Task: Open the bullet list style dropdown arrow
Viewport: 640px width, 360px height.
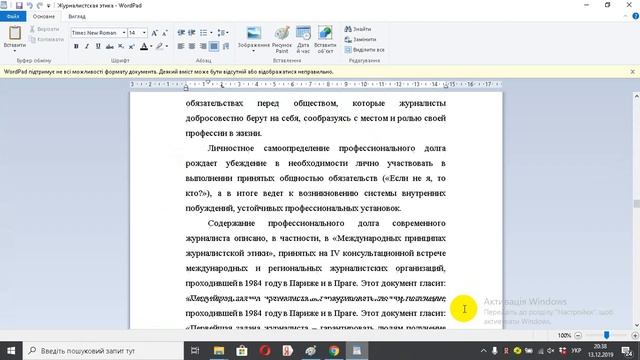Action: tap(211, 33)
